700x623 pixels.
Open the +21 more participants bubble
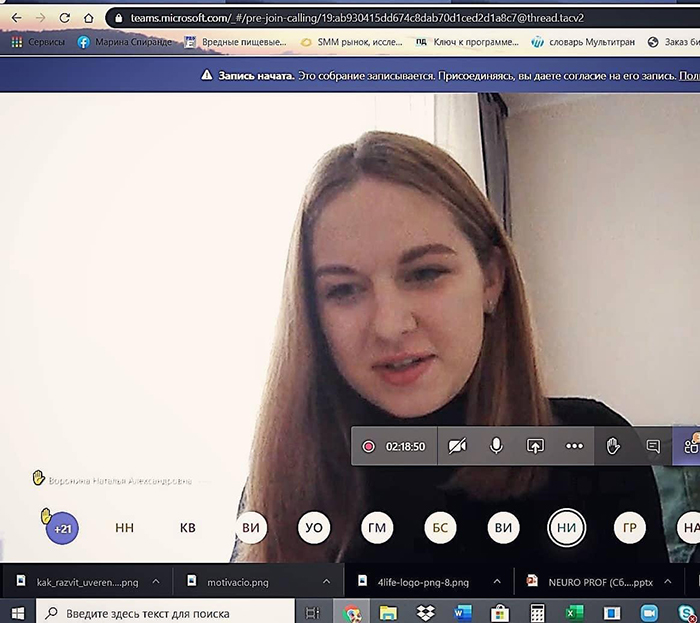[62, 528]
